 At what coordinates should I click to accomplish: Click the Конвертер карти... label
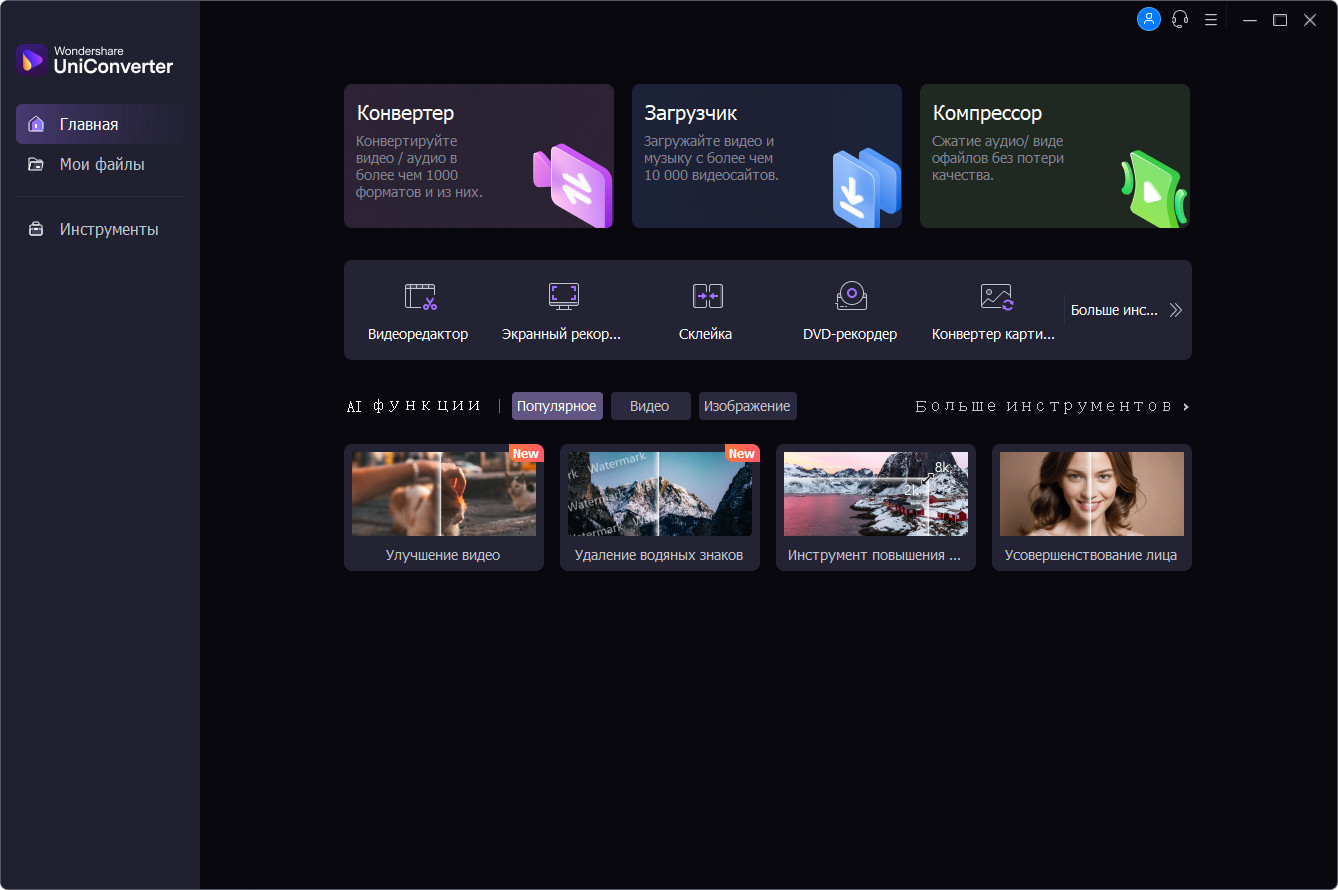click(993, 334)
